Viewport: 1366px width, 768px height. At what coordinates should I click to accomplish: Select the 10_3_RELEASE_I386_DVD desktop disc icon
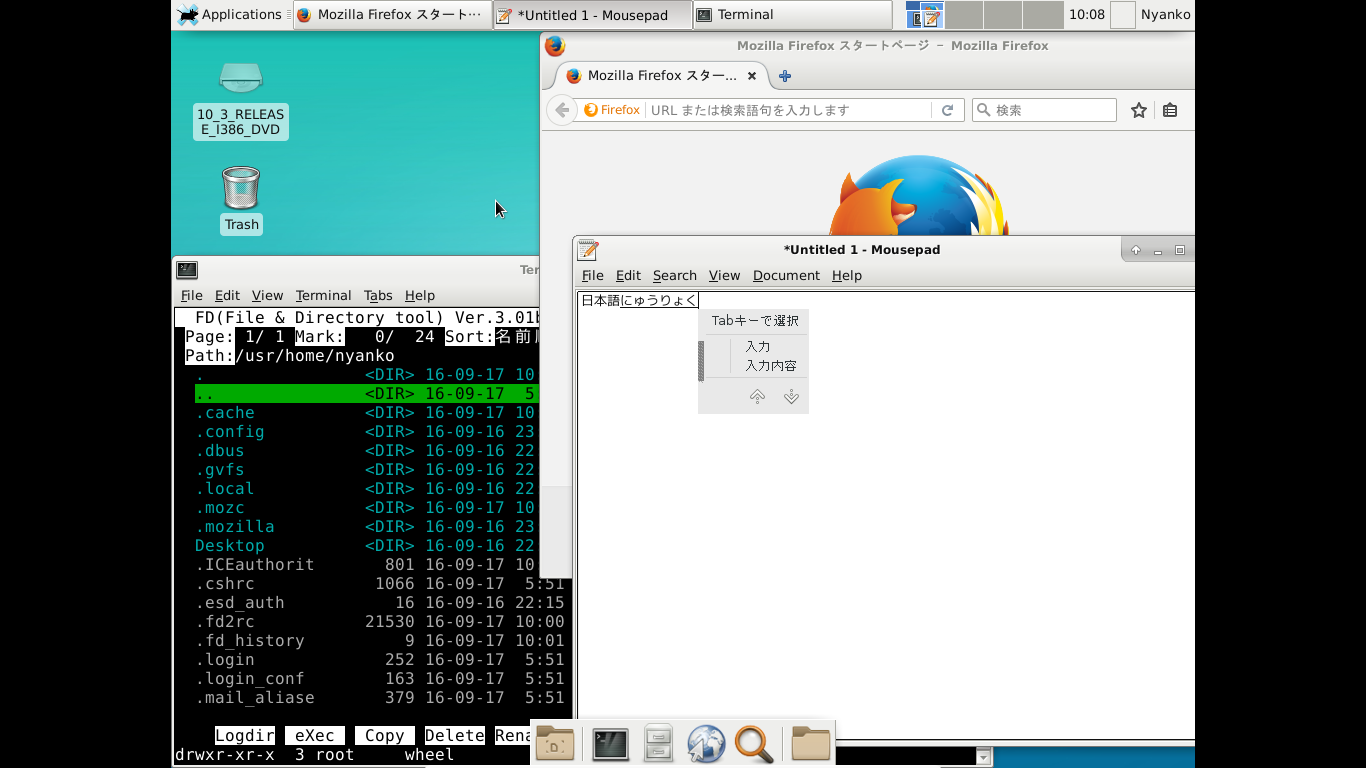241,100
